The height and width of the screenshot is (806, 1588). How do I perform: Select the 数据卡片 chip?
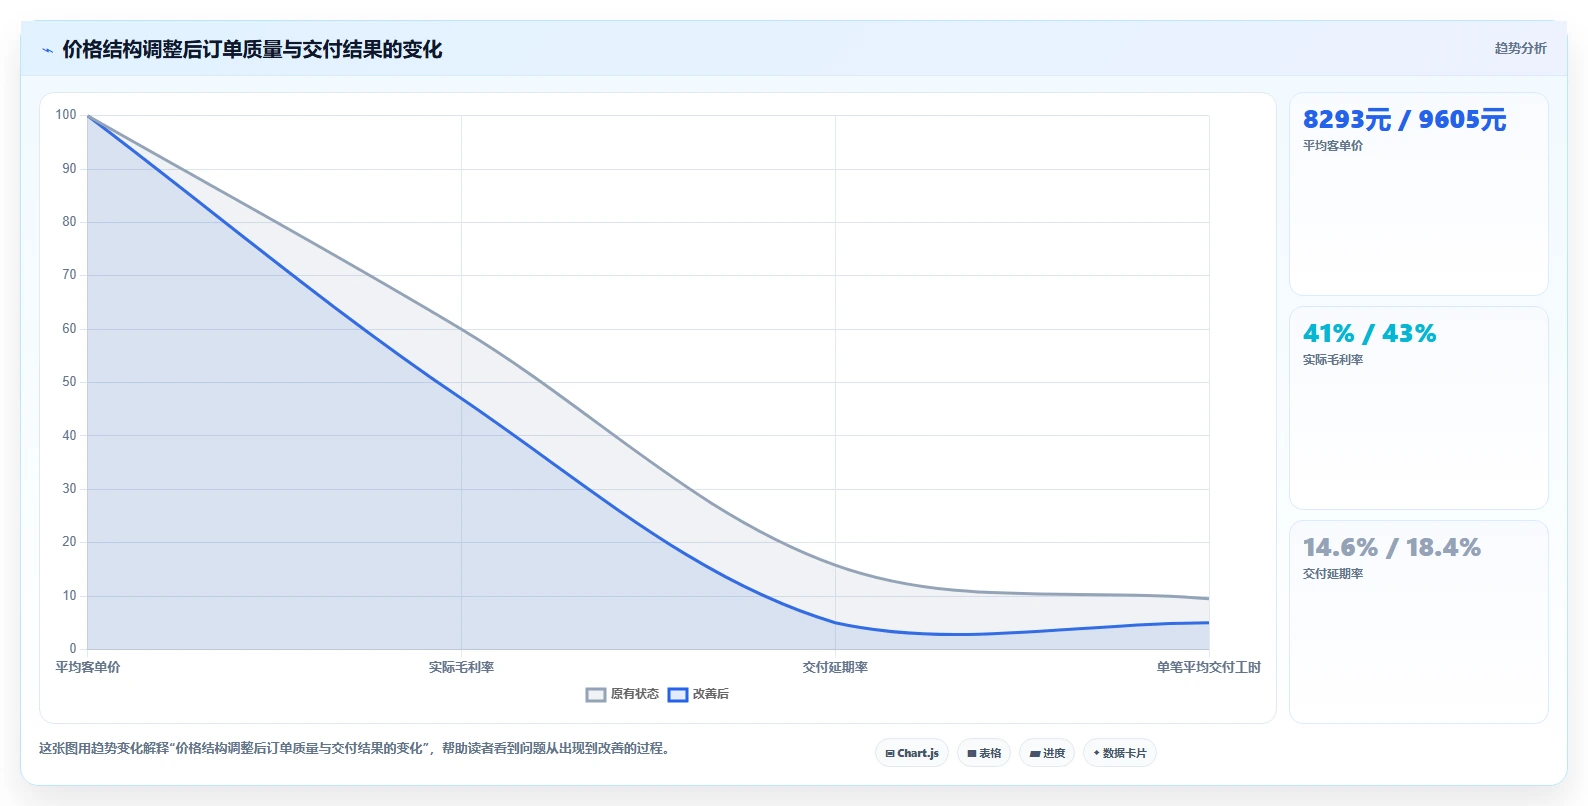click(1120, 753)
